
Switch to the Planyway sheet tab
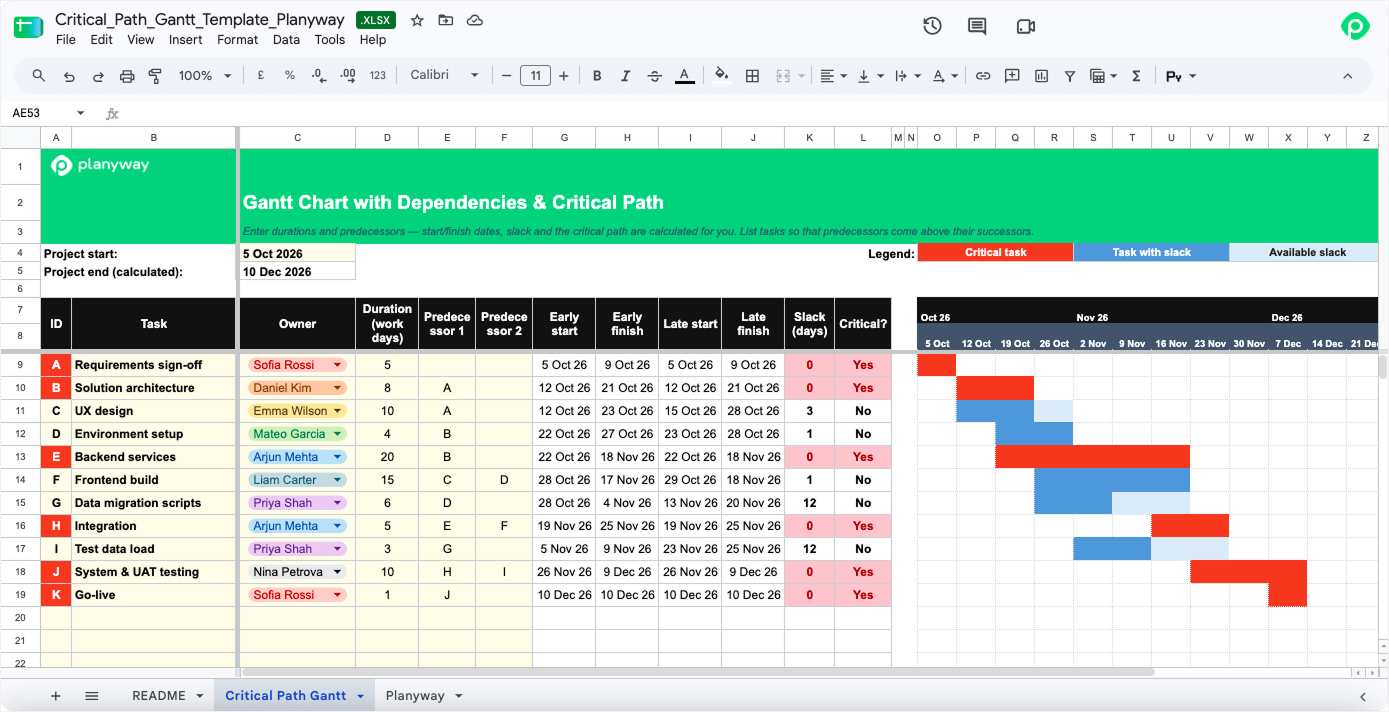pyautogui.click(x=414, y=696)
